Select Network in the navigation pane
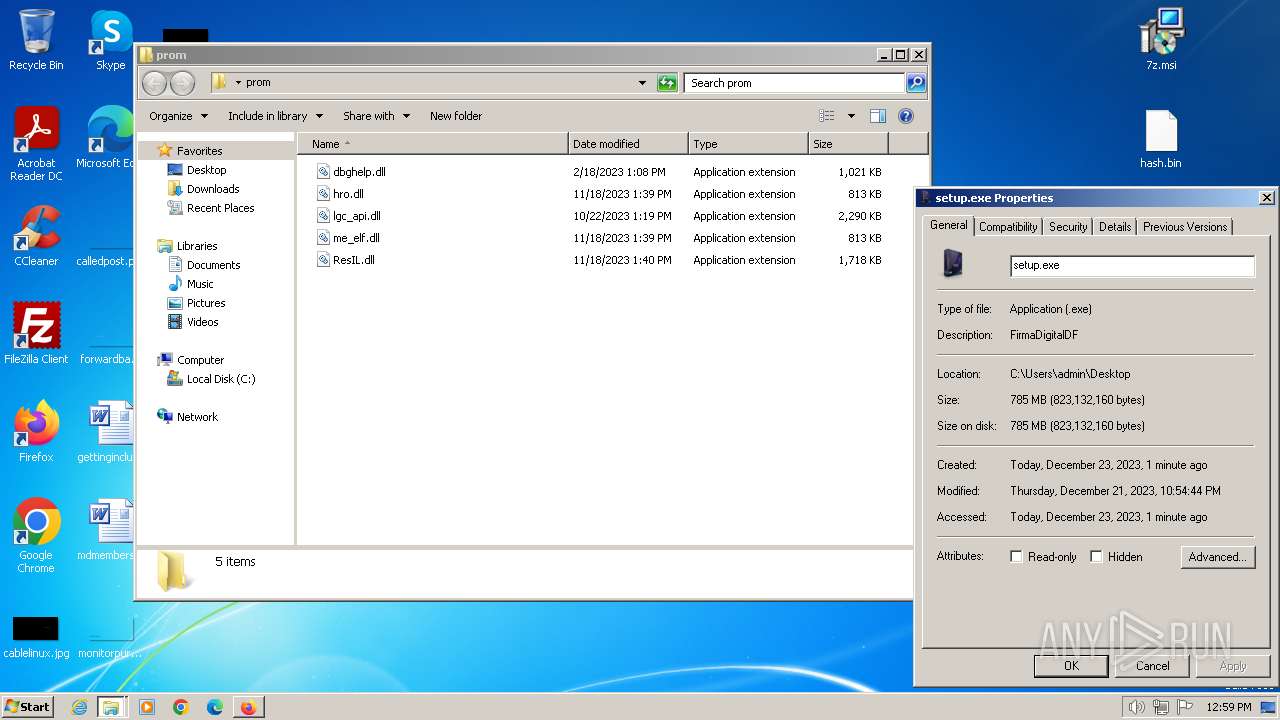Screen dimensions: 1280x720 (197, 417)
